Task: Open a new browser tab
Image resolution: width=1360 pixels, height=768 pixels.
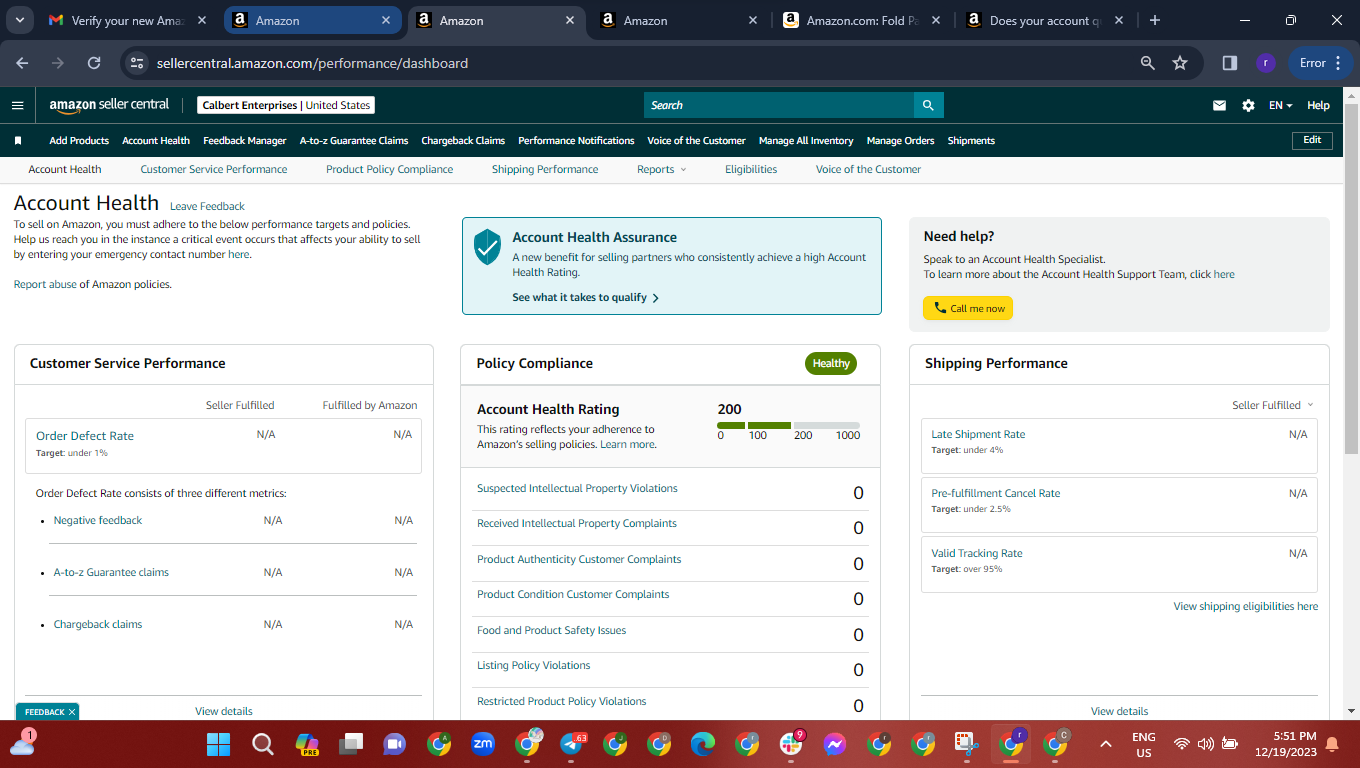Action: 1155,20
